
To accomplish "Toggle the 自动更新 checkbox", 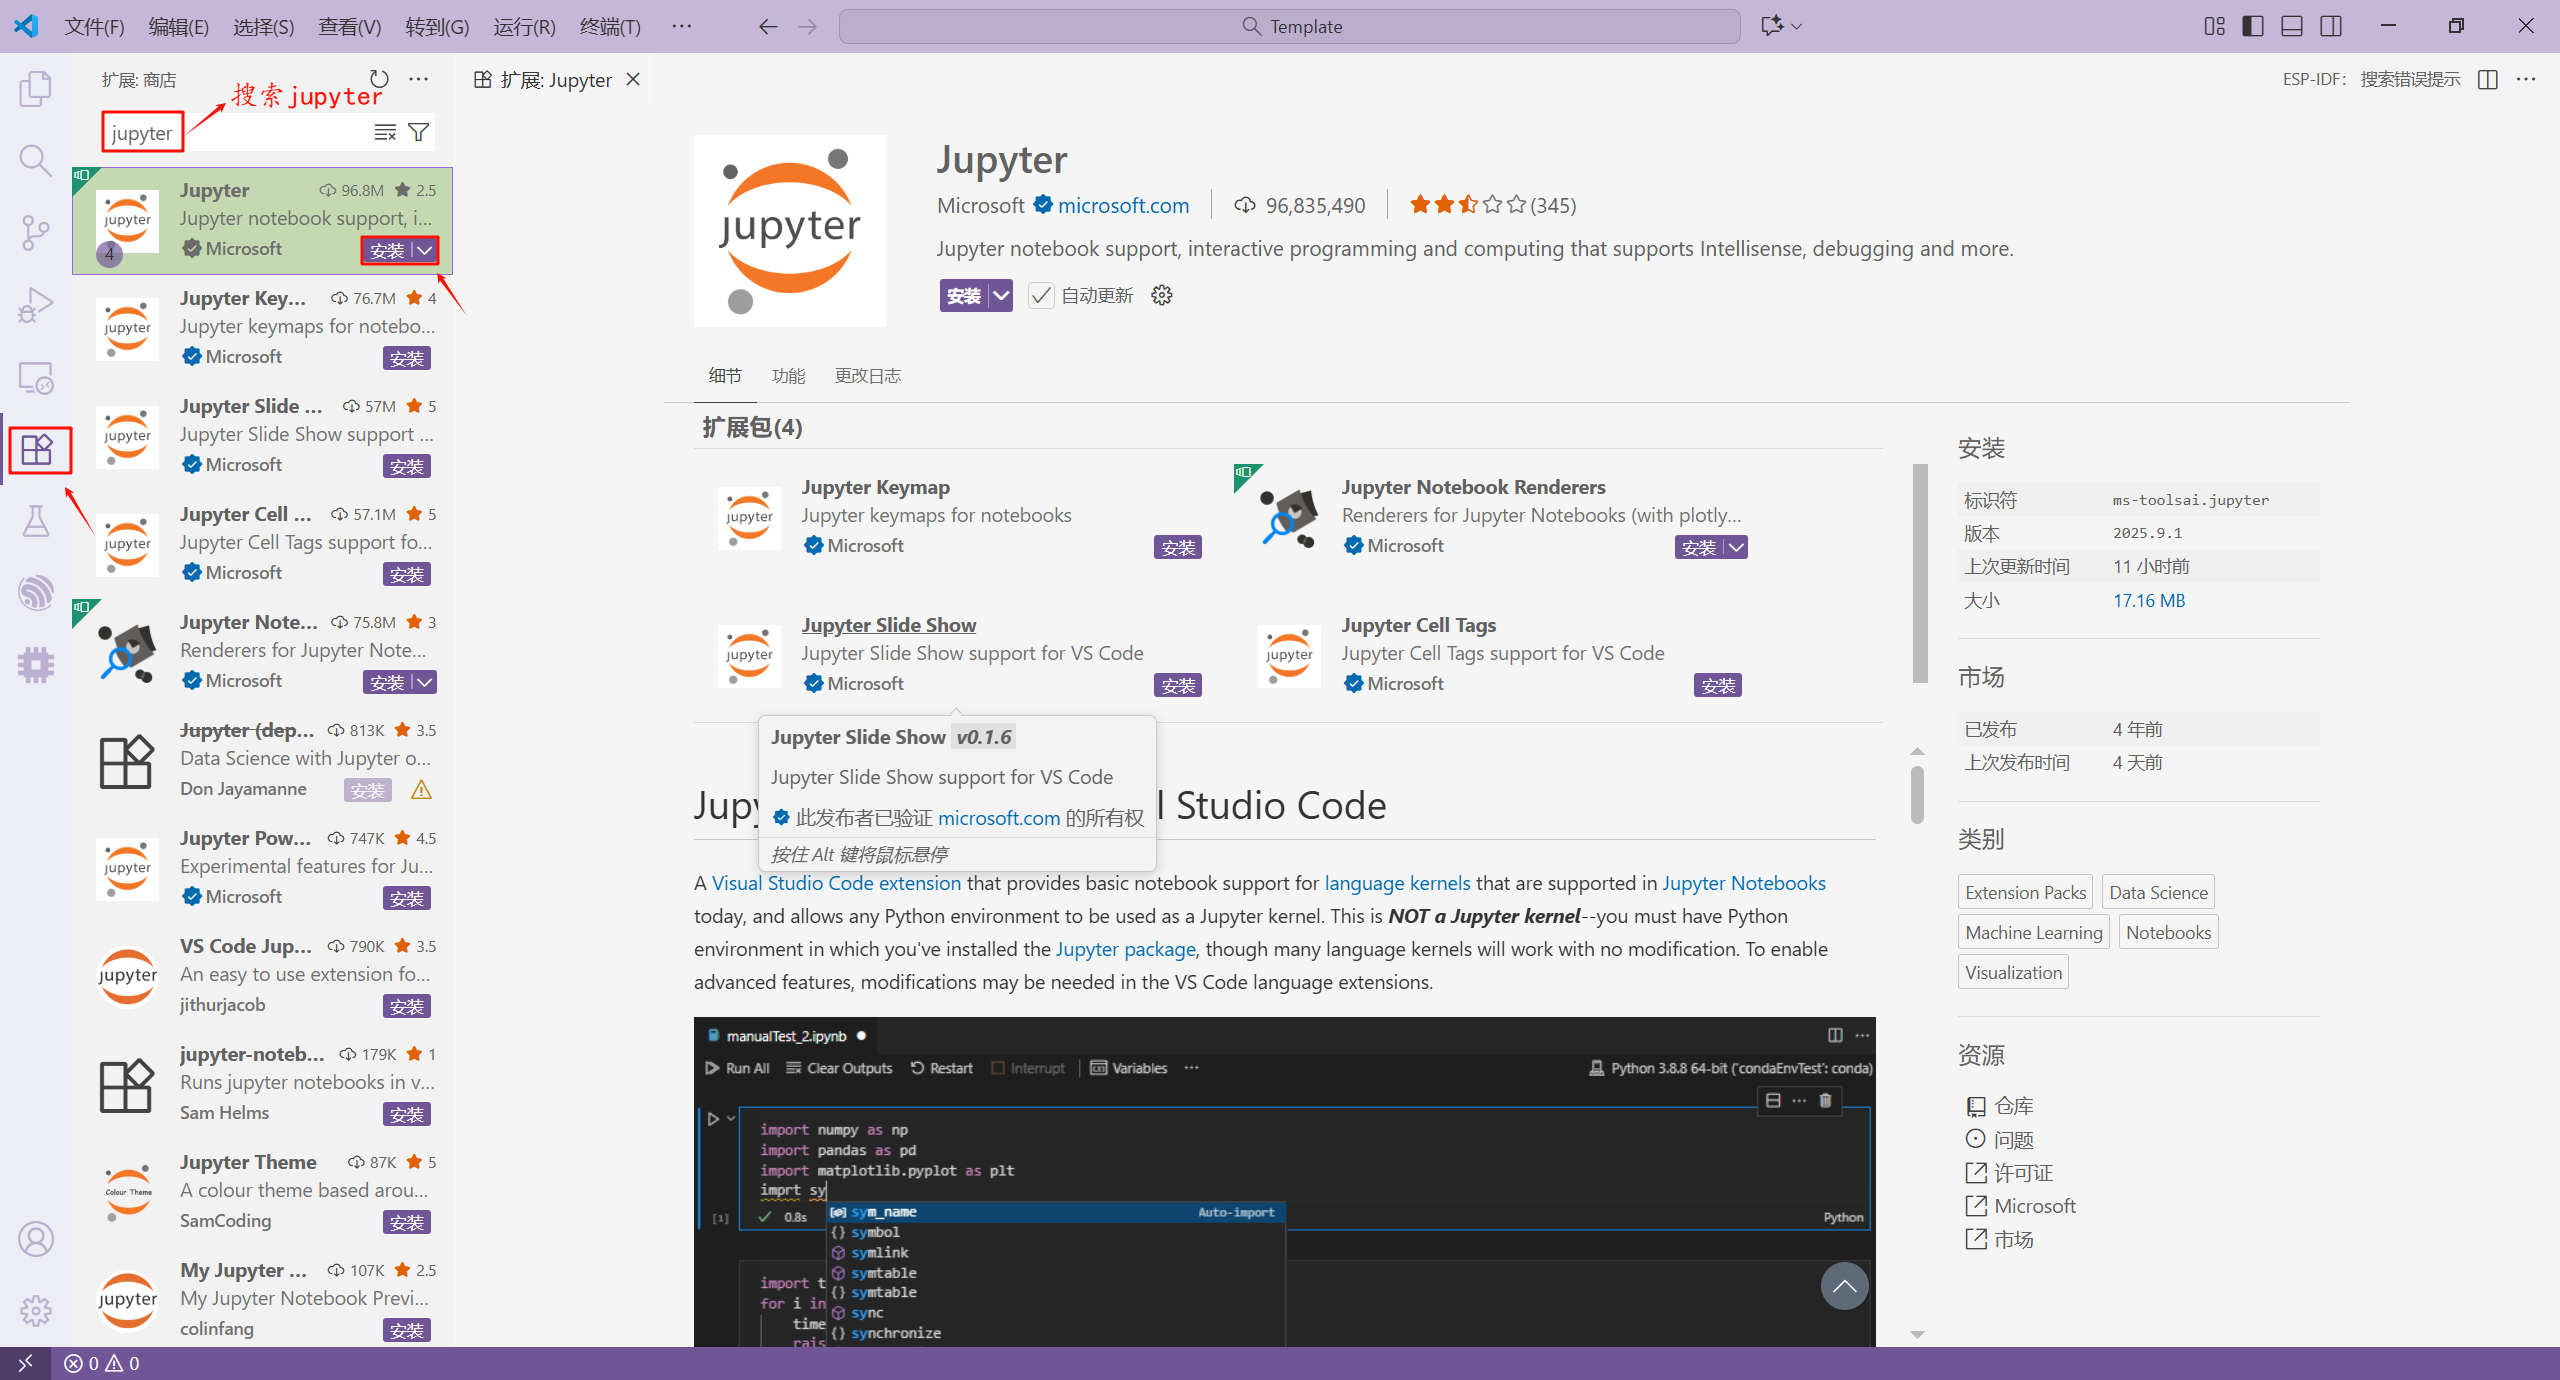I will pos(1041,295).
